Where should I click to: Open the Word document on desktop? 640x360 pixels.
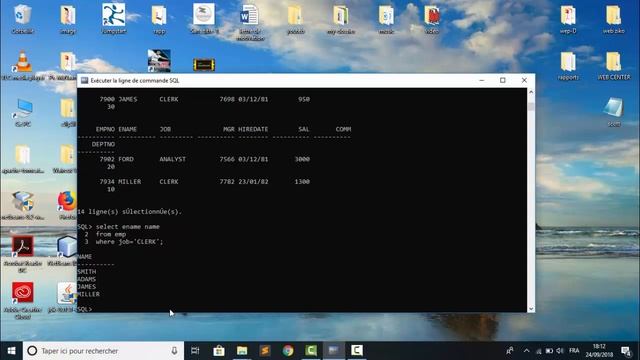[249, 15]
